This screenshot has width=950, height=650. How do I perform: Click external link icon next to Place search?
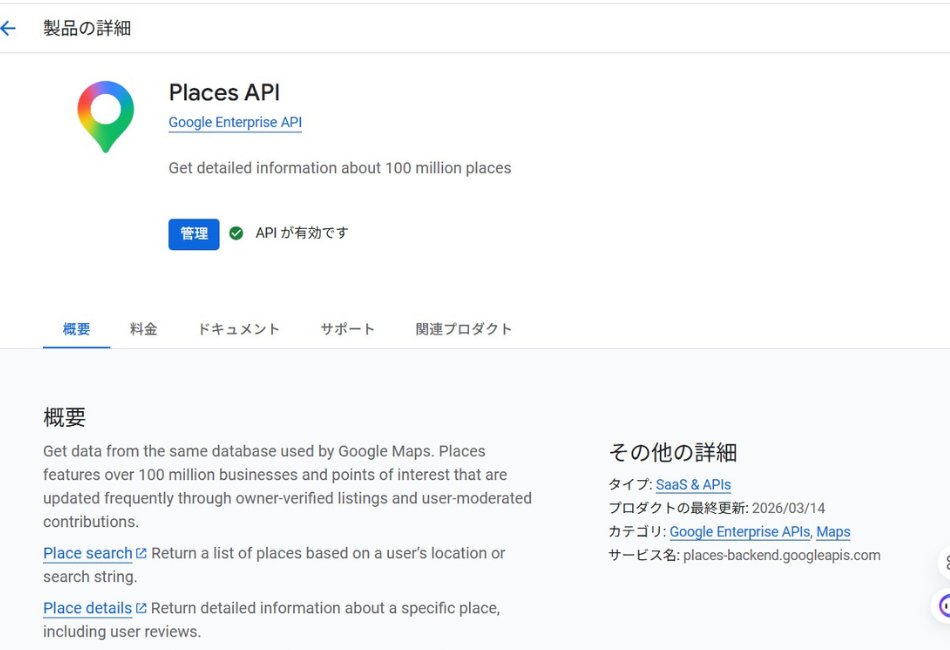(x=141, y=553)
